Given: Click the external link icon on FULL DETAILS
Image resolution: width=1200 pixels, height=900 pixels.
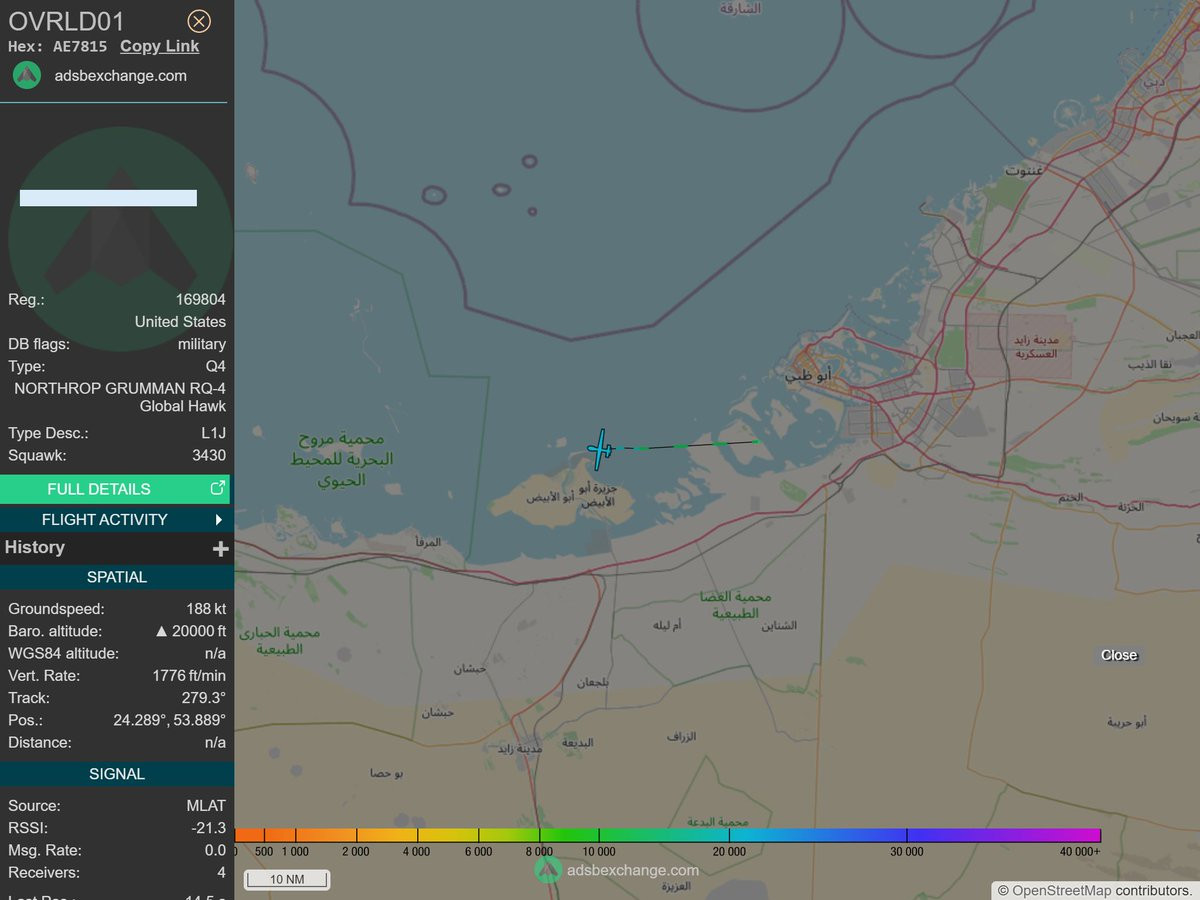Looking at the screenshot, I should tap(218, 488).
